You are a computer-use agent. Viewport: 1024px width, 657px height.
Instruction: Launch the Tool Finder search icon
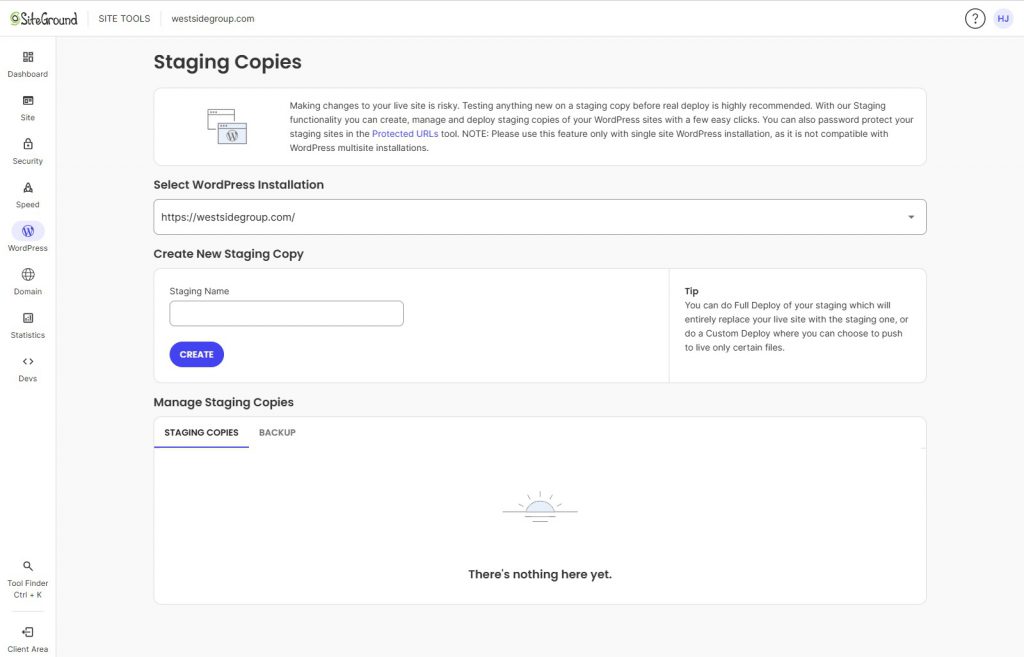click(x=28, y=566)
